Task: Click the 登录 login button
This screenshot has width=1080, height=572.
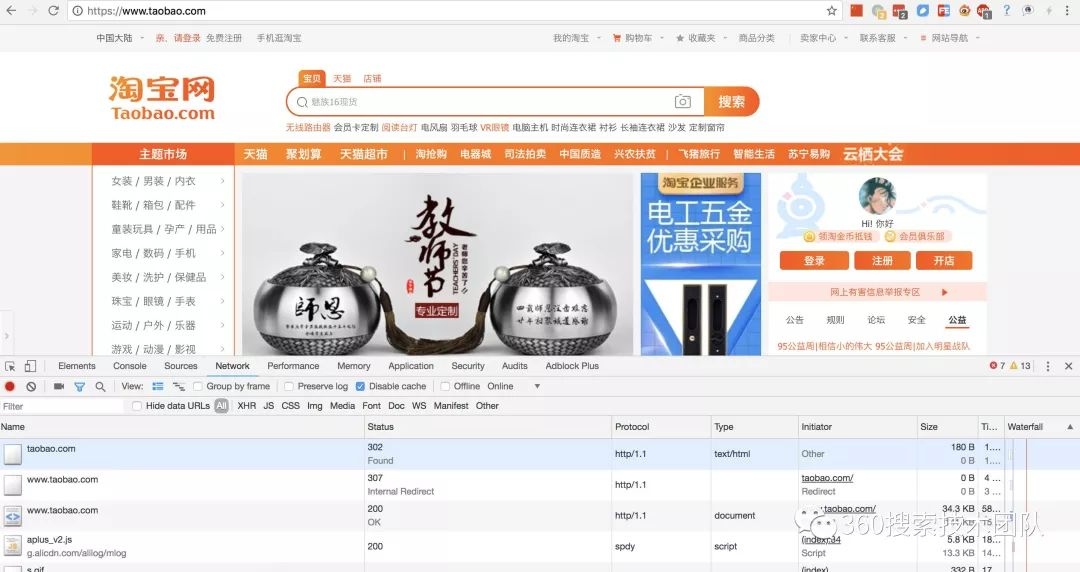Action: pos(814,261)
